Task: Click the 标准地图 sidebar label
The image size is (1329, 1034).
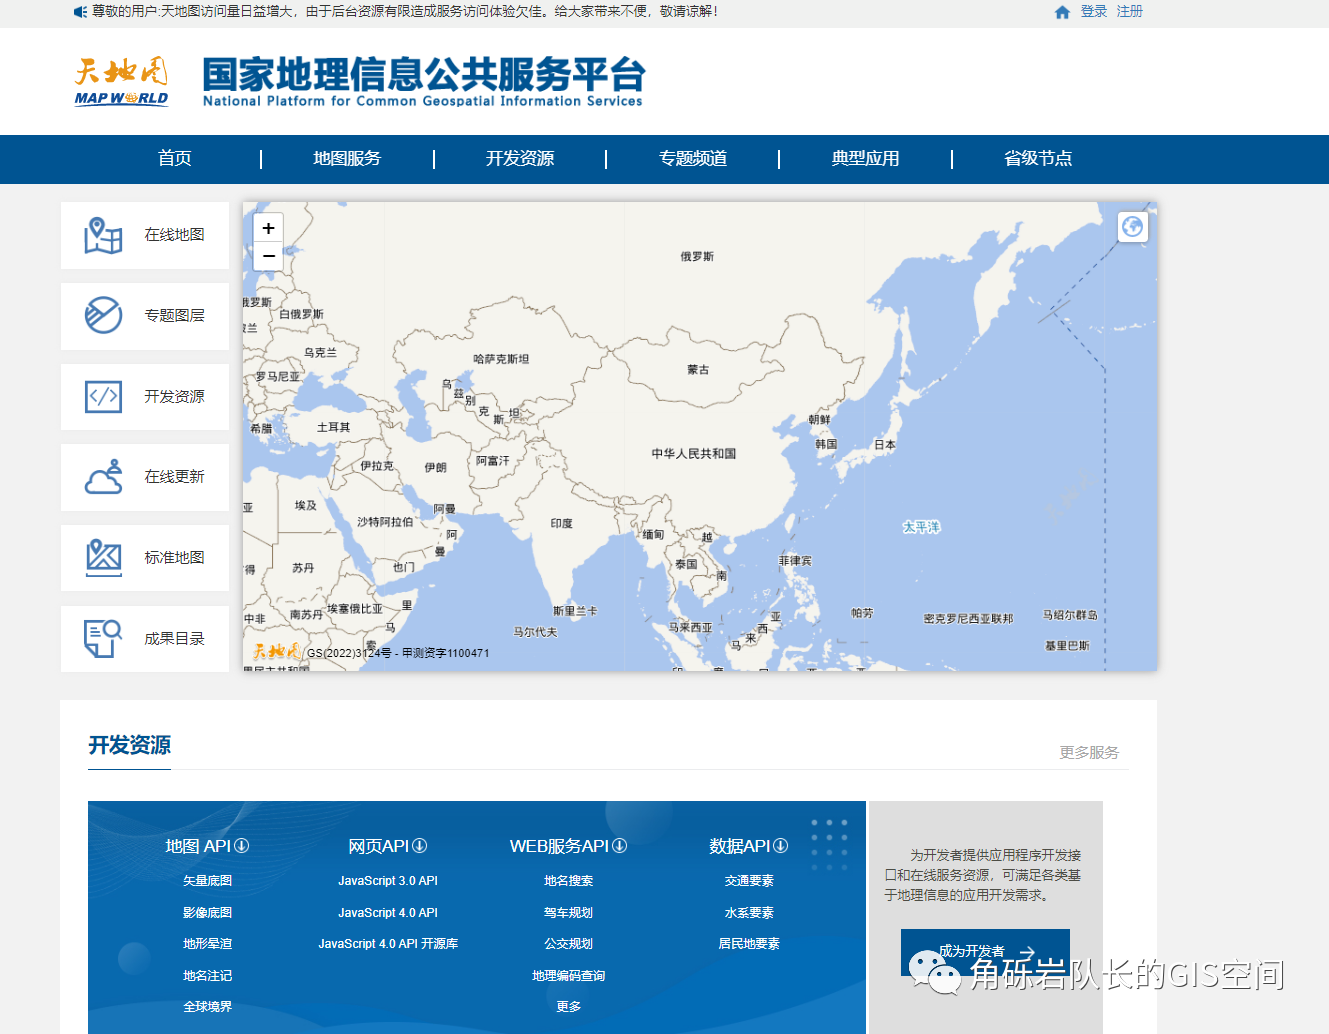Action: tap(174, 558)
